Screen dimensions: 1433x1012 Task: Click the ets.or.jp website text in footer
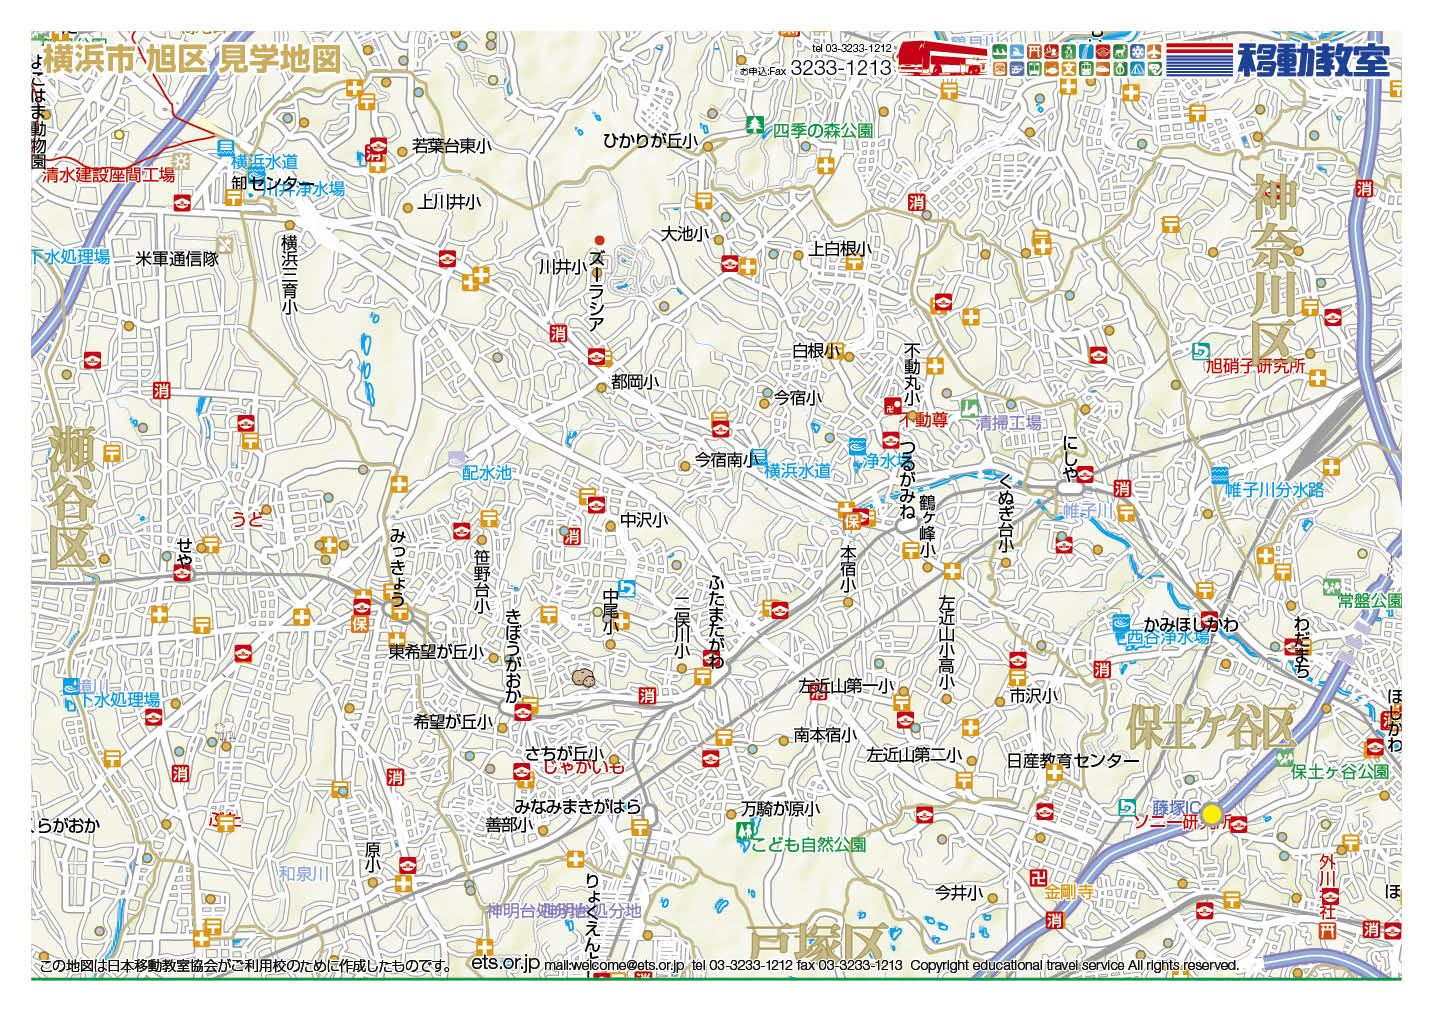tap(505, 962)
